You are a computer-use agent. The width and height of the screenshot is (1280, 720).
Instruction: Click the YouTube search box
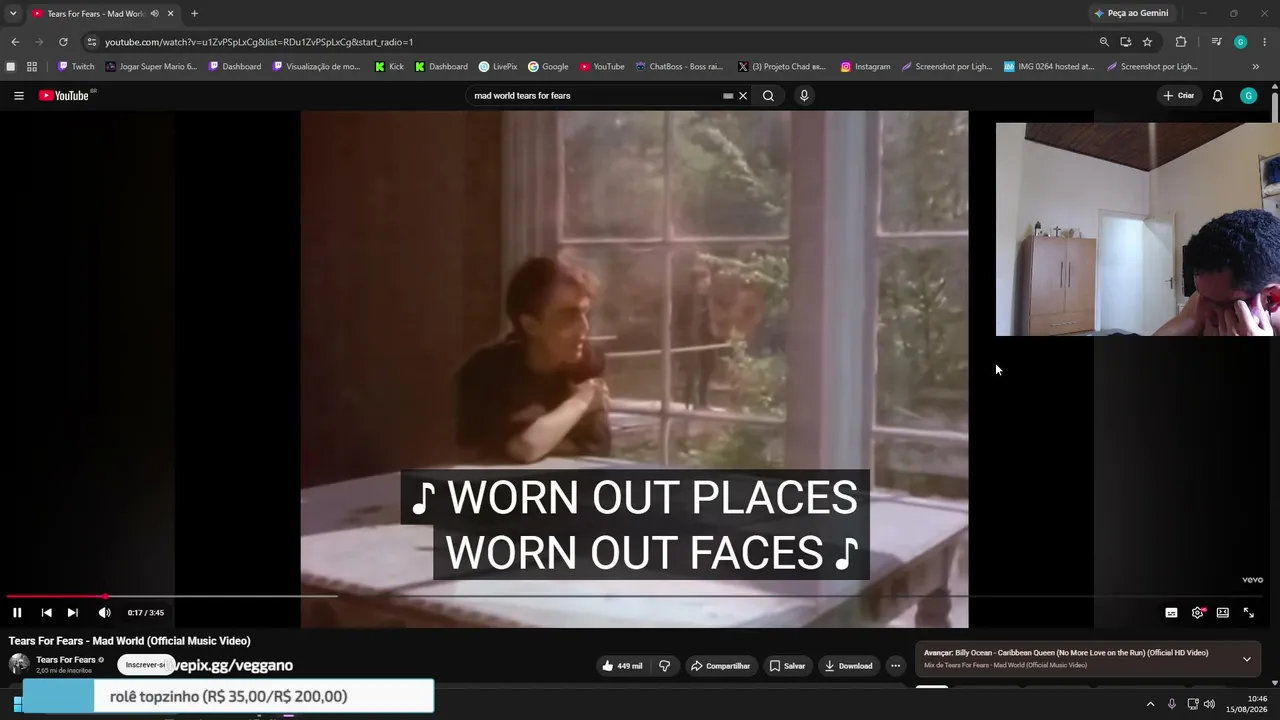(x=595, y=96)
